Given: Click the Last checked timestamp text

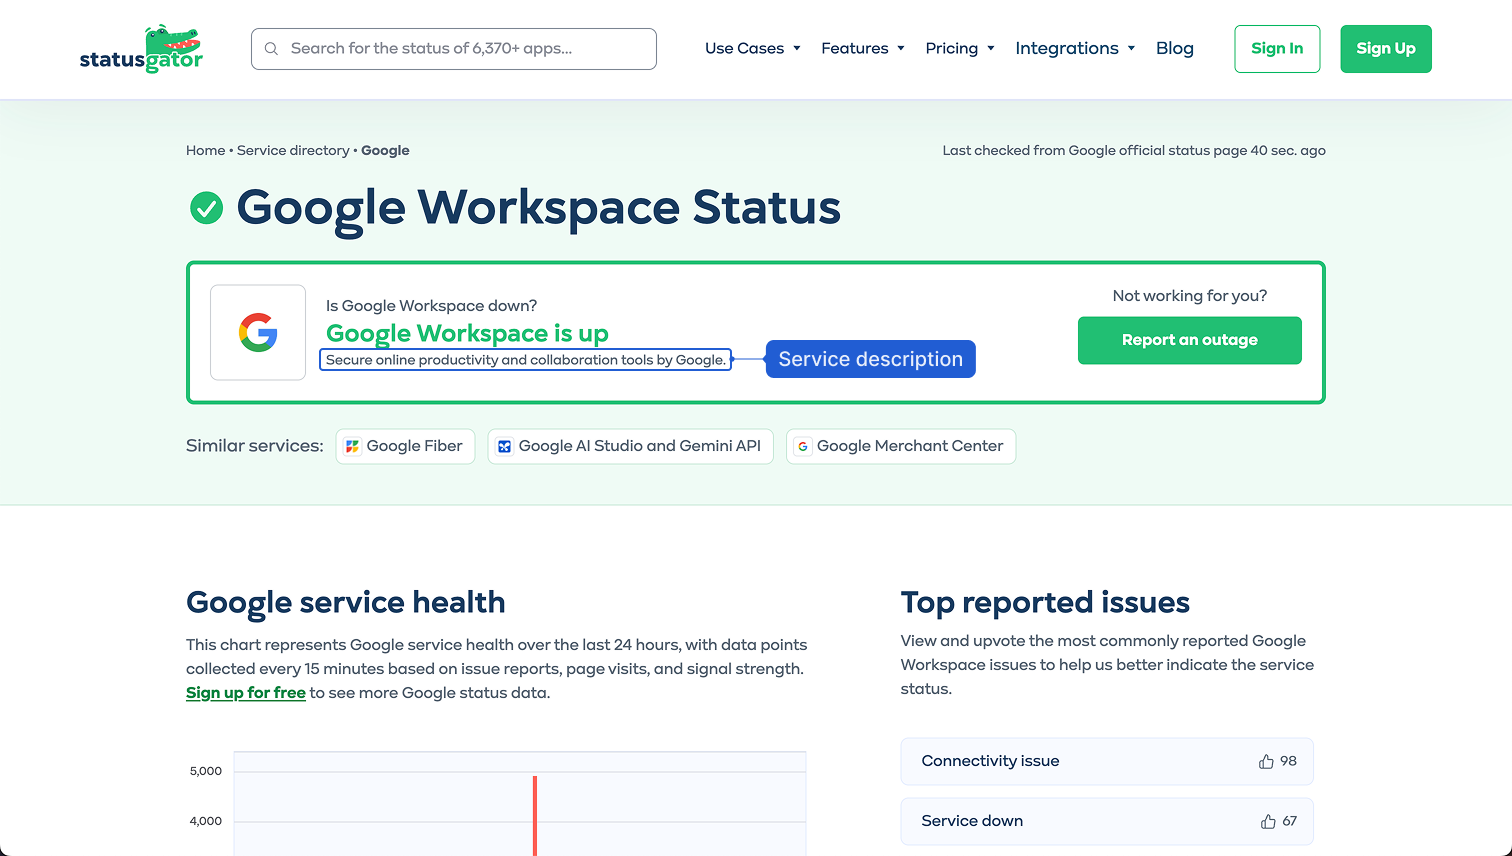Looking at the screenshot, I should 1134,151.
